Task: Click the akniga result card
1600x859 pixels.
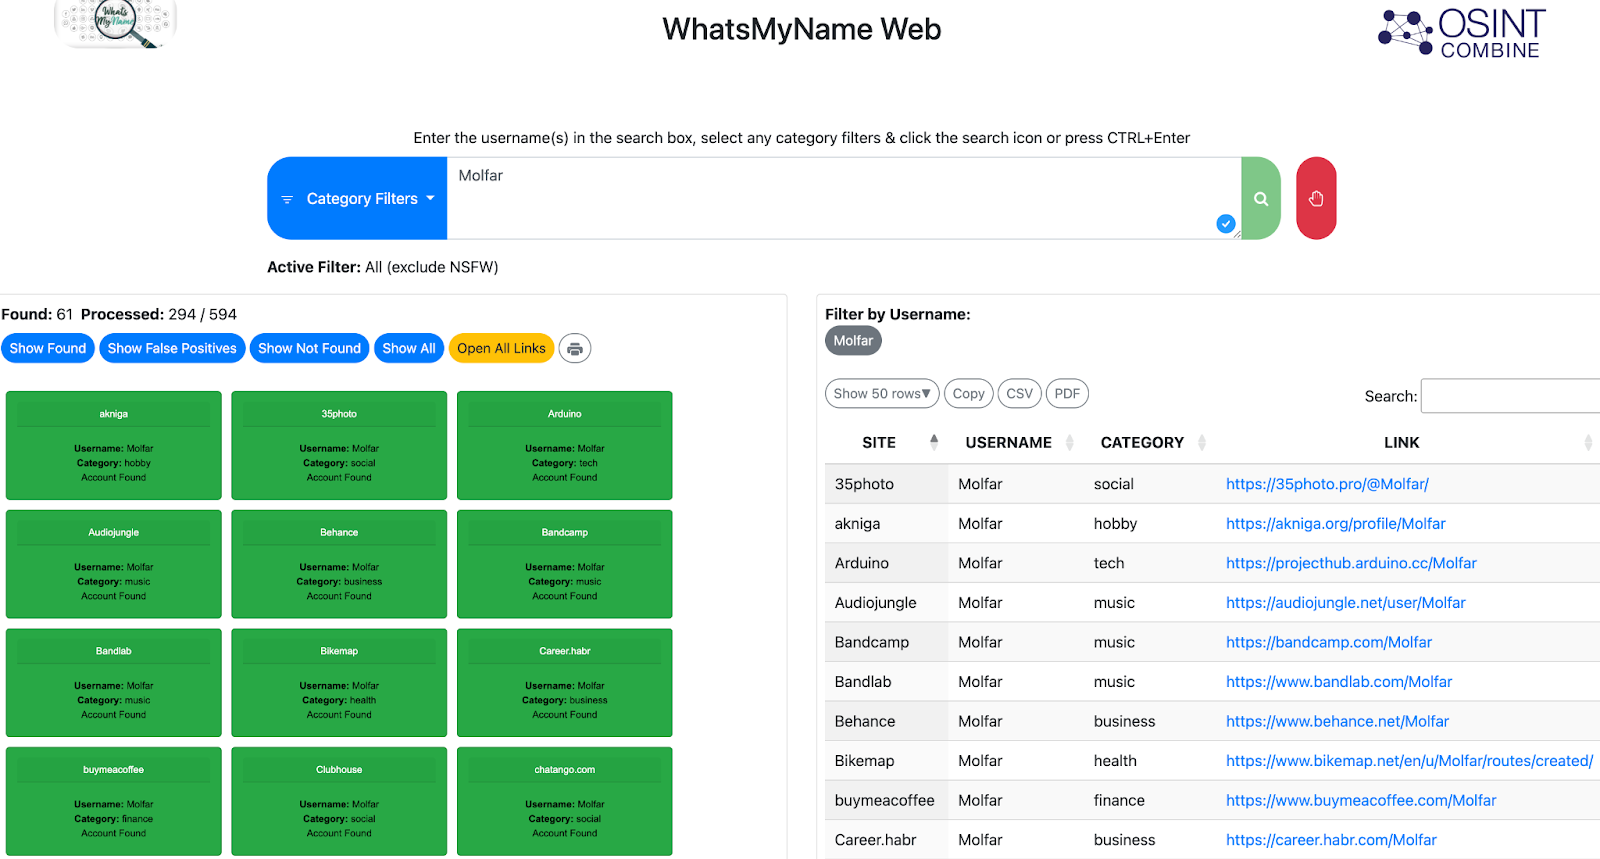Action: pyautogui.click(x=114, y=445)
